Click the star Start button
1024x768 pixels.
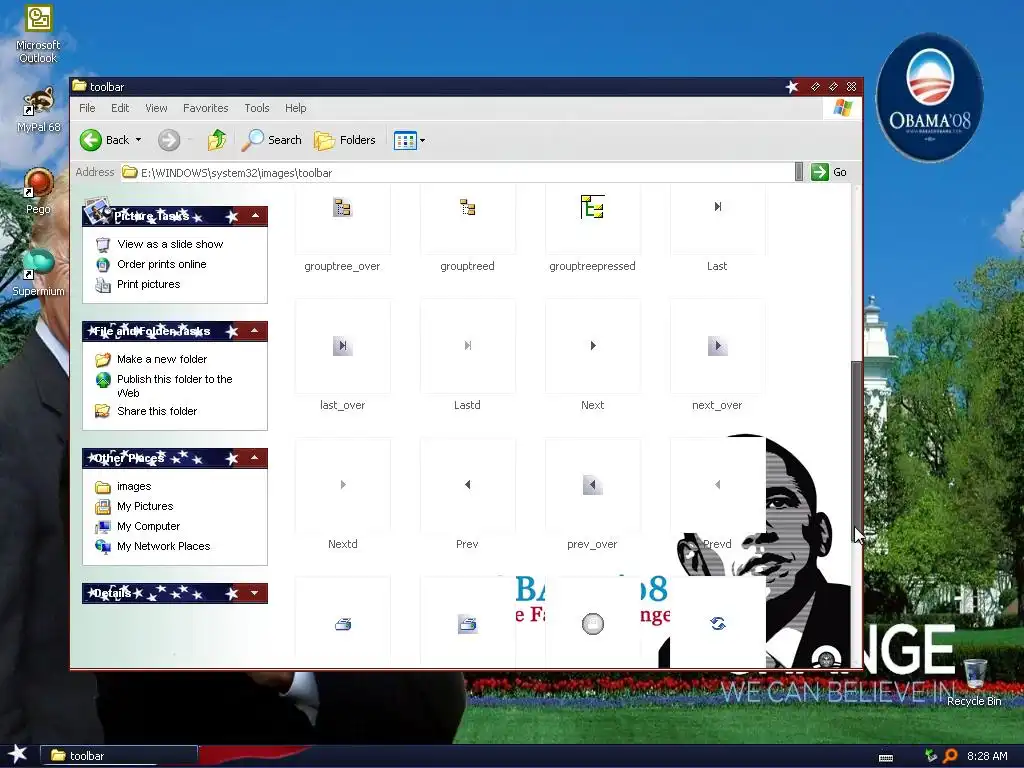click(18, 755)
